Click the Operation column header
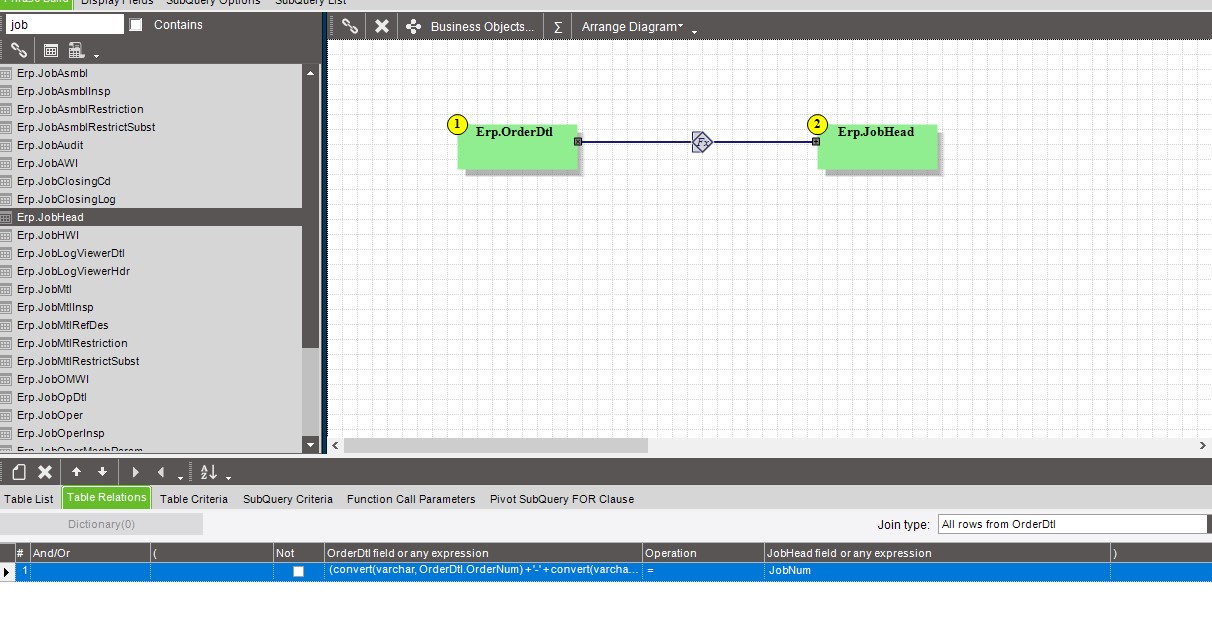Screen dimensions: 1212x637 703,553
